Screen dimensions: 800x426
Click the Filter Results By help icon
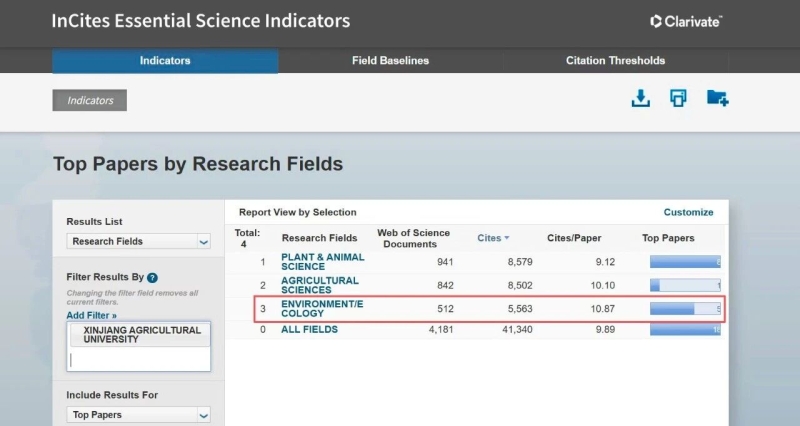pyautogui.click(x=152, y=277)
